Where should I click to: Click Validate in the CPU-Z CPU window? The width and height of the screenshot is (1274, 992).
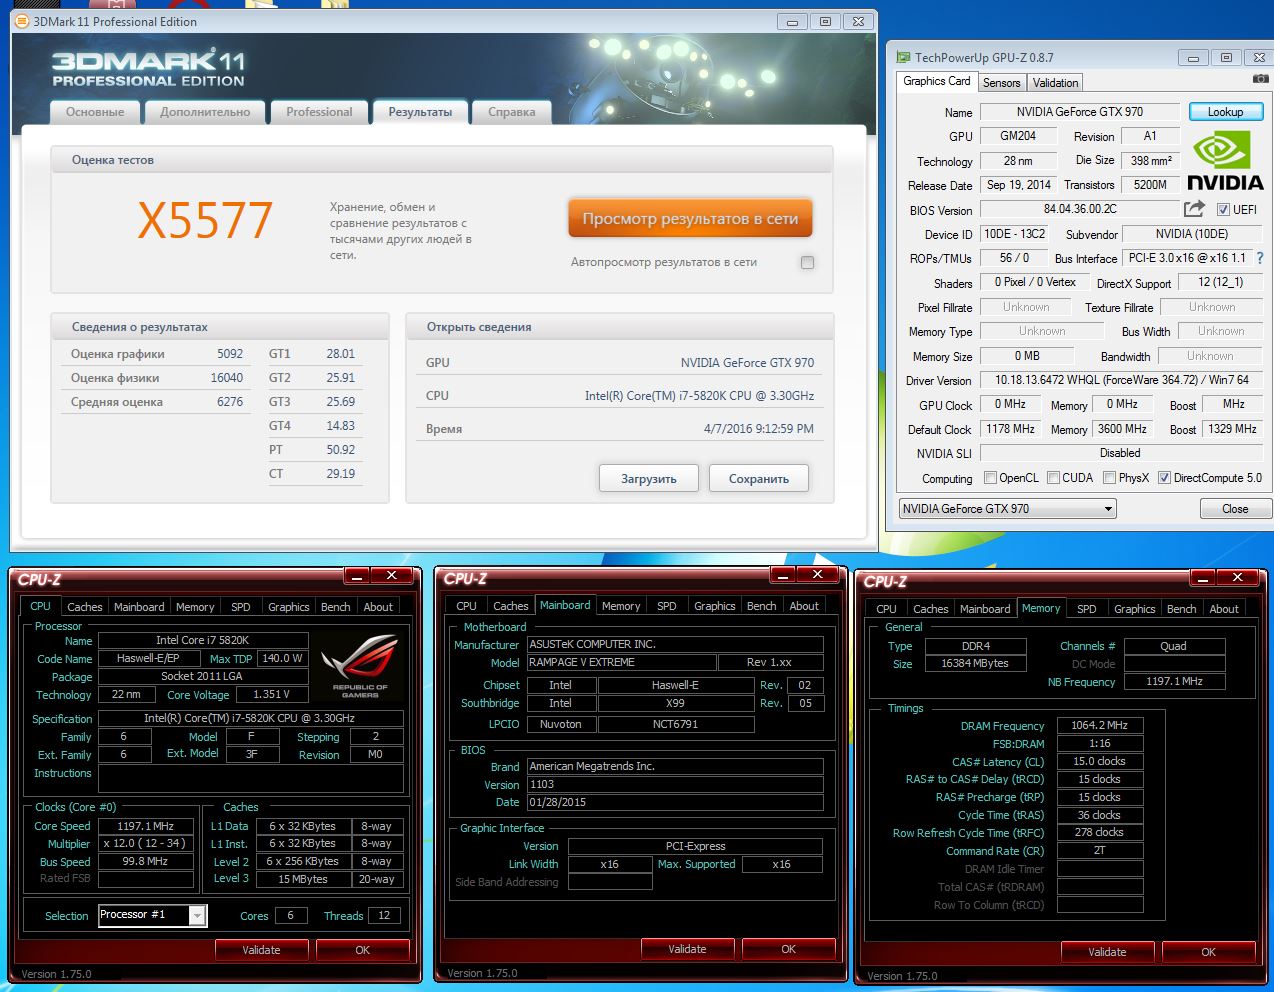pyautogui.click(x=261, y=950)
